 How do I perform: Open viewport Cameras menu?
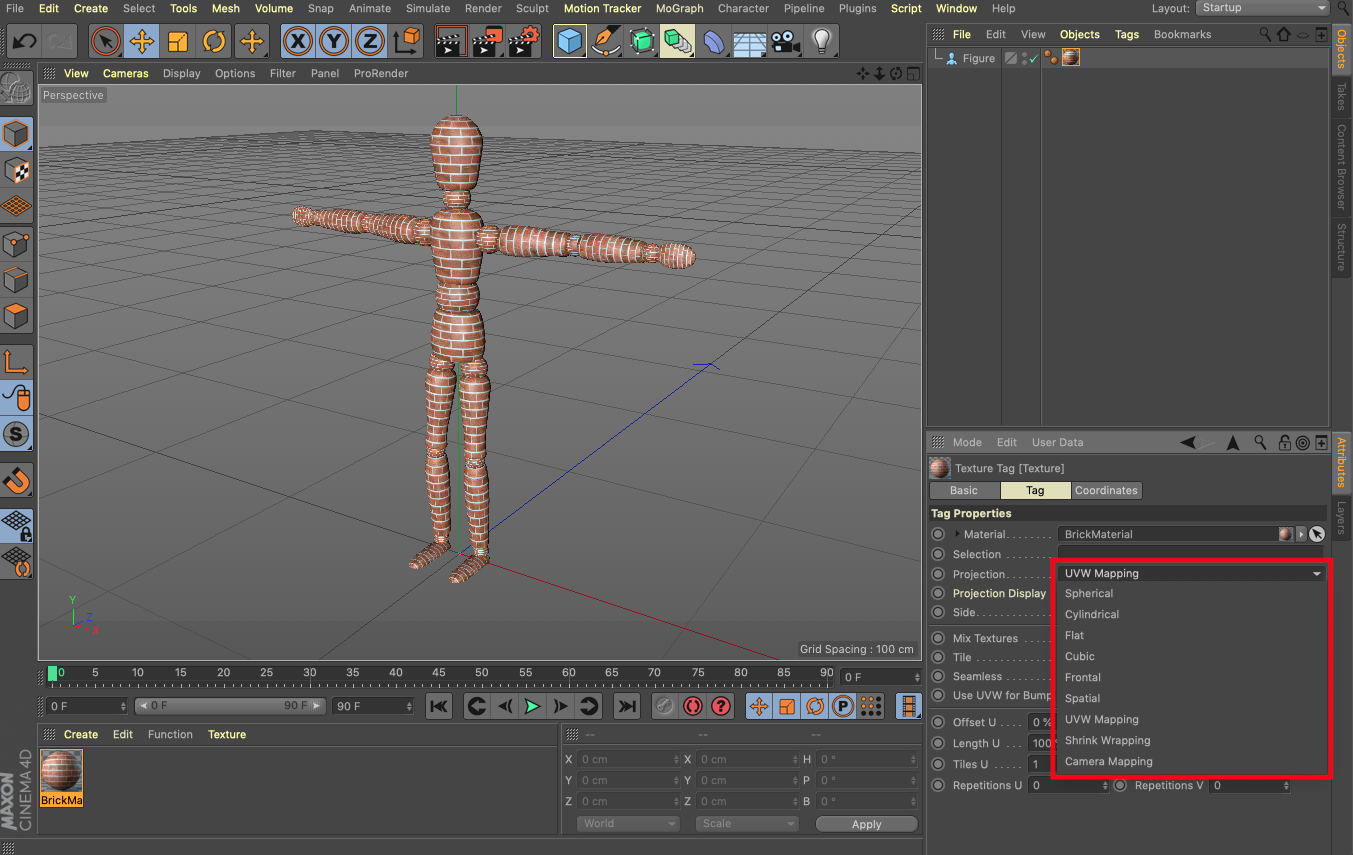pos(126,73)
